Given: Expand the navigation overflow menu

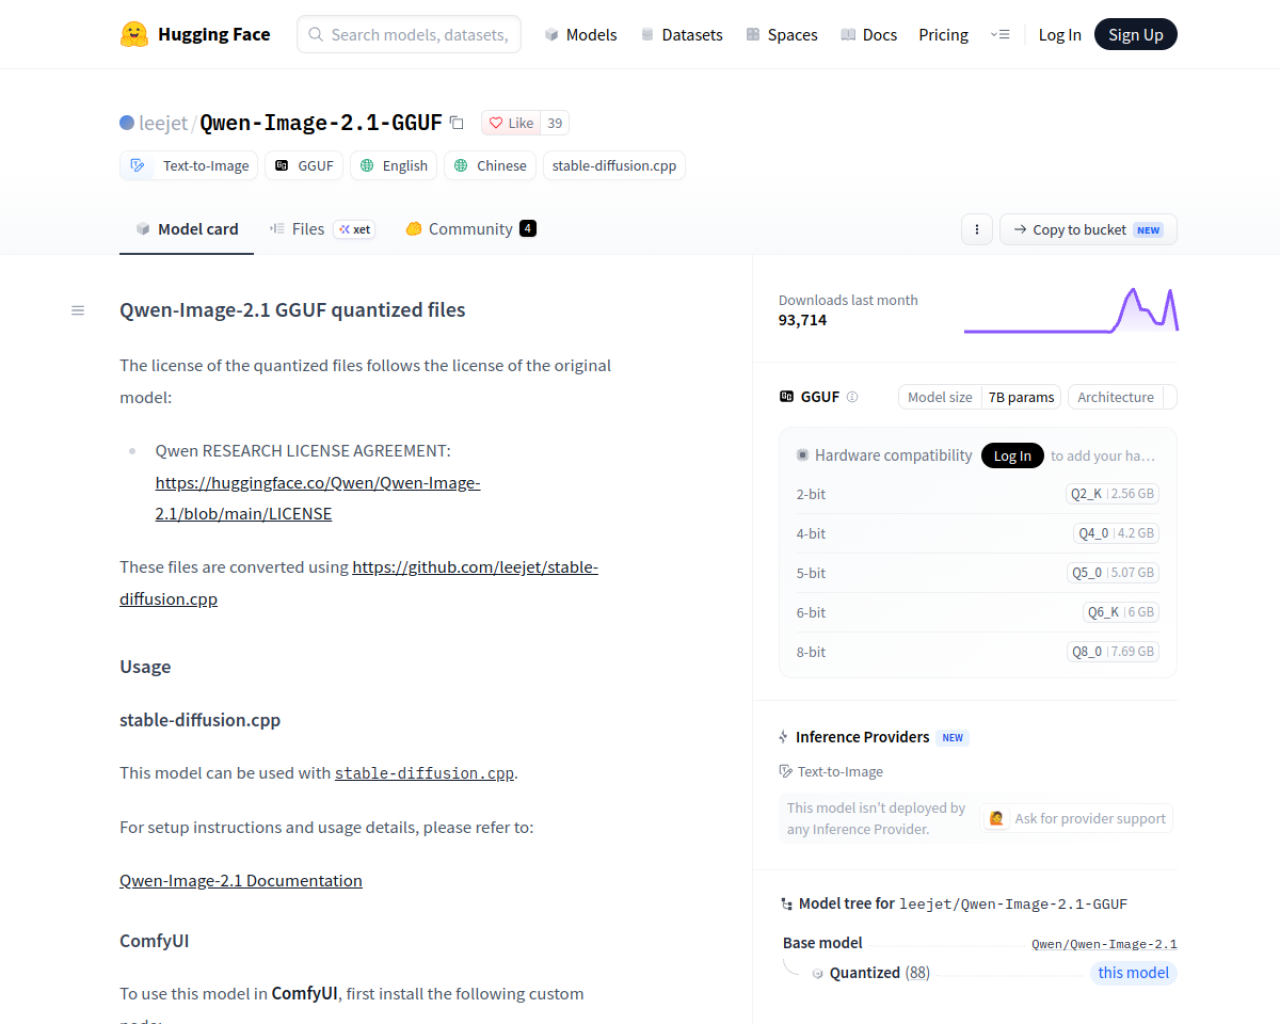Looking at the screenshot, I should 1000,35.
